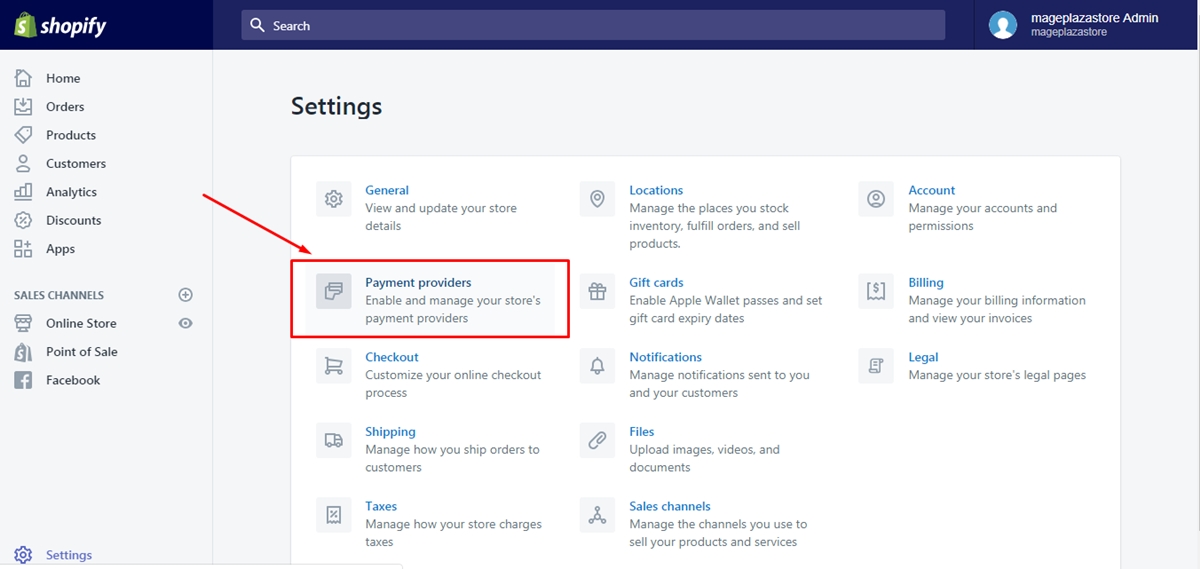Add a sales channel with plus icon
1200x569 pixels.
[185, 295]
